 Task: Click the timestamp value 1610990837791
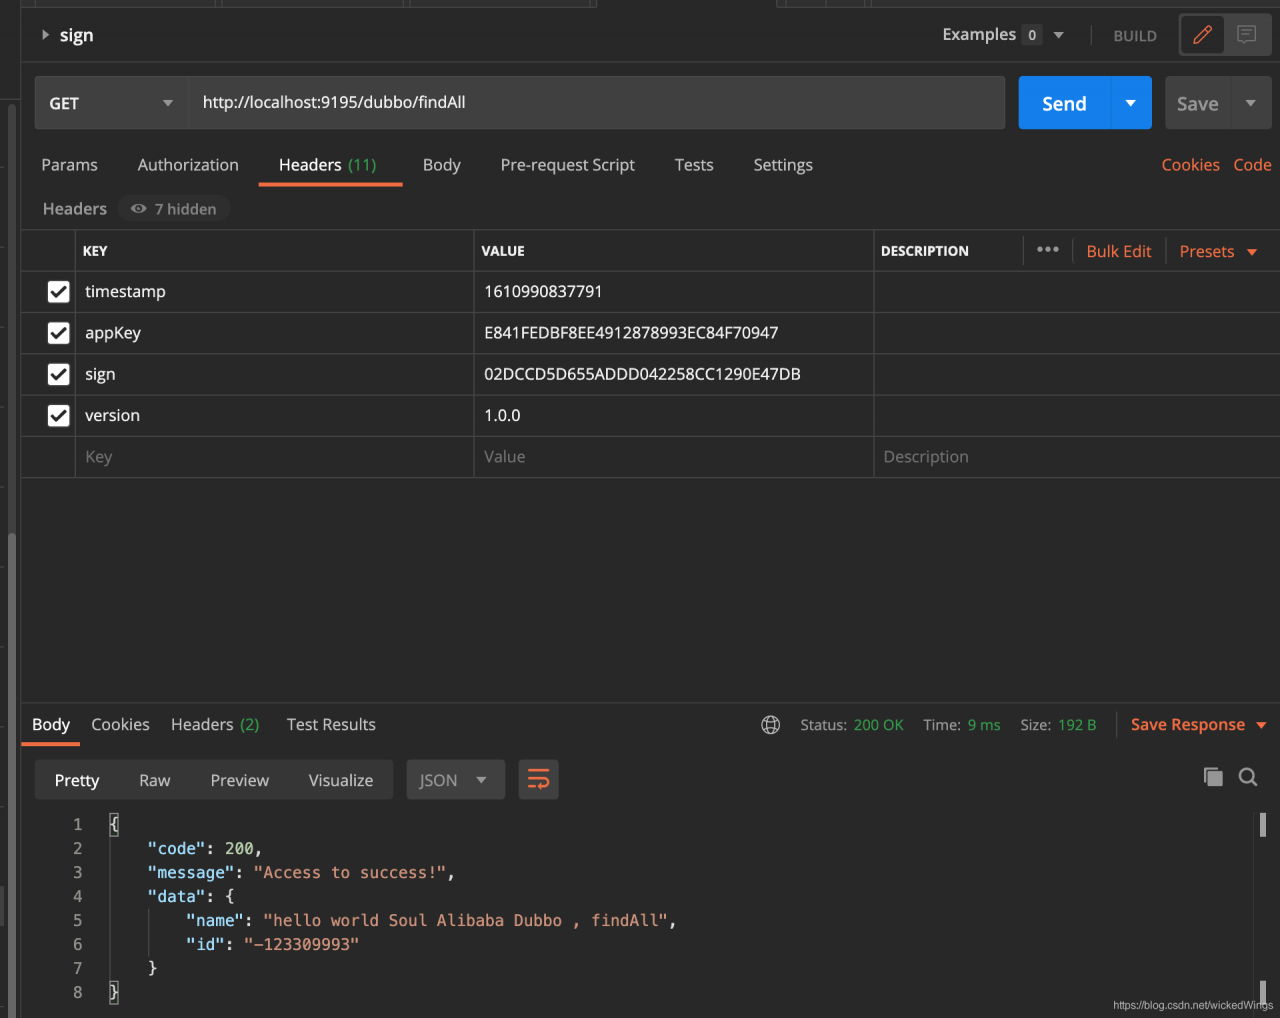pos(543,292)
